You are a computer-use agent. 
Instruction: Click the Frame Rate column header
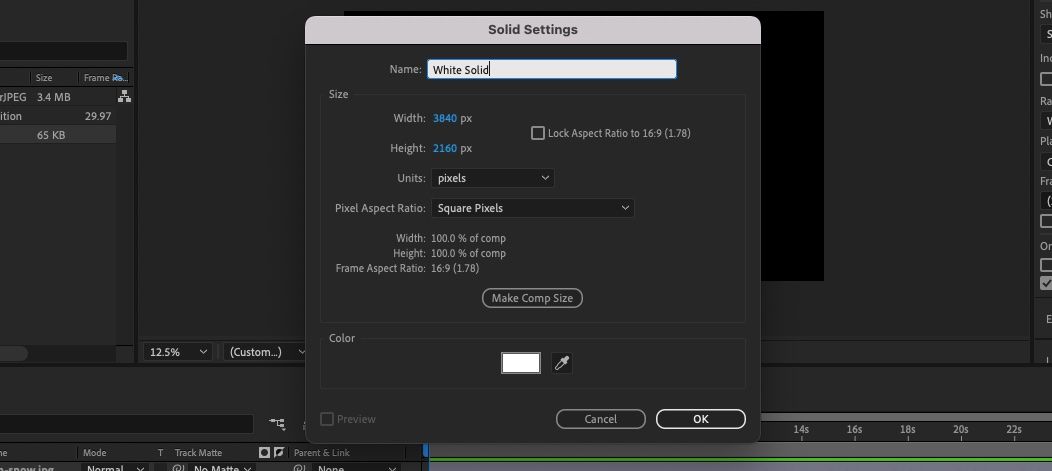click(x=105, y=78)
